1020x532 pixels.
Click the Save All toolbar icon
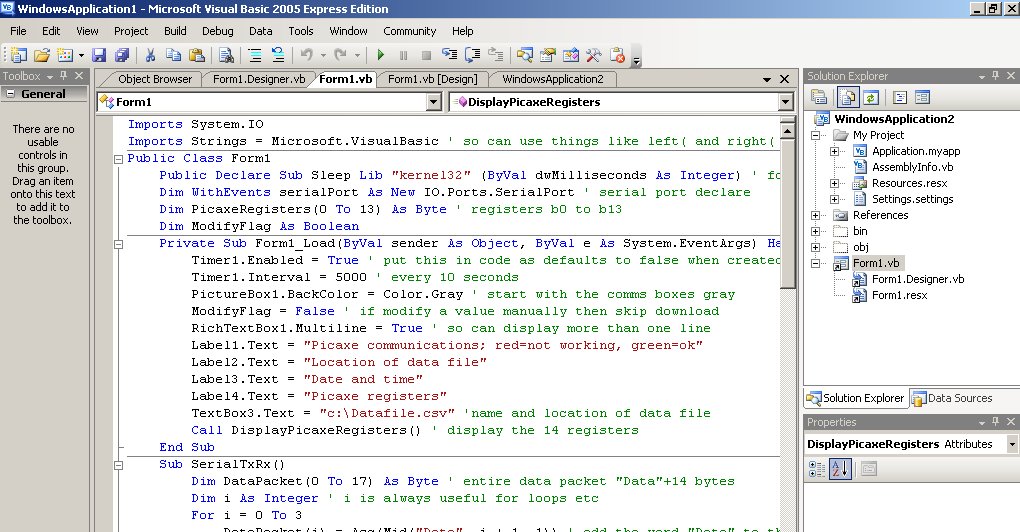[x=122, y=55]
